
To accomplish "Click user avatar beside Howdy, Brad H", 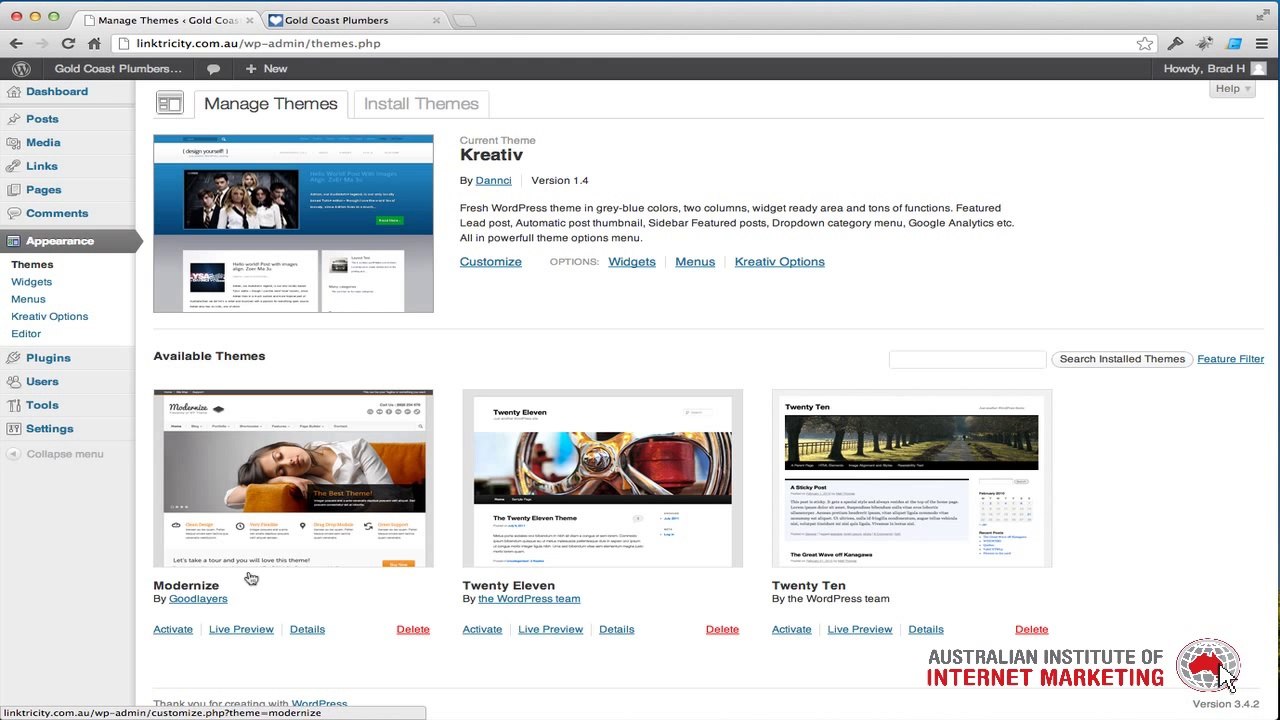I will (1258, 69).
